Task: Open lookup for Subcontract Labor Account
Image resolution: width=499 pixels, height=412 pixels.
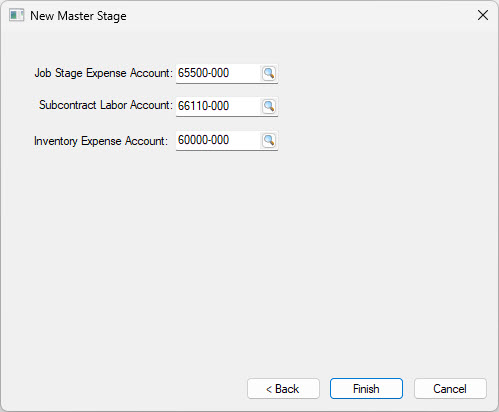Action: pos(269,106)
